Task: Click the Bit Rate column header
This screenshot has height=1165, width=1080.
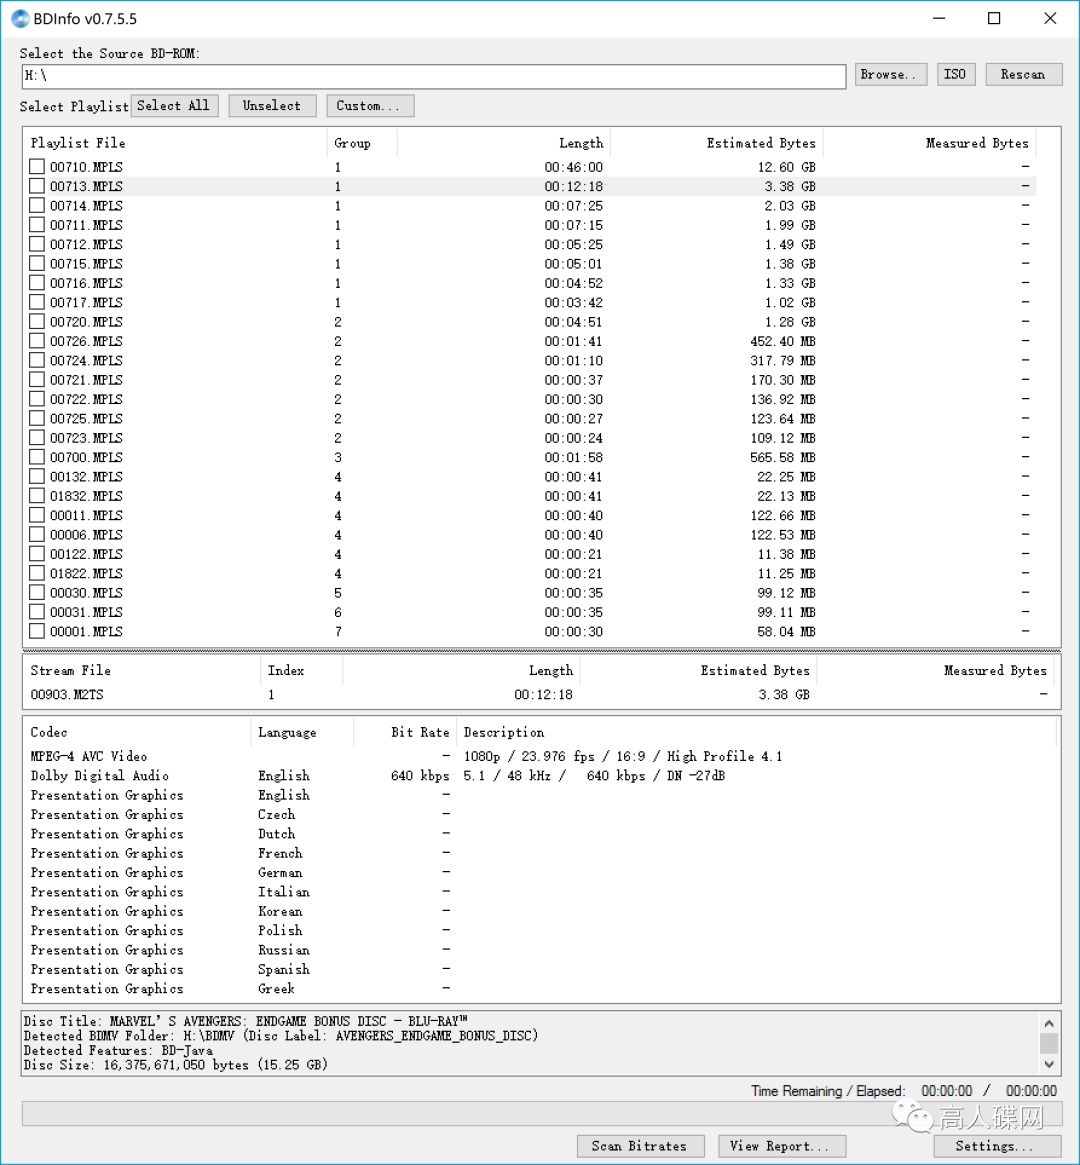Action: (x=405, y=732)
